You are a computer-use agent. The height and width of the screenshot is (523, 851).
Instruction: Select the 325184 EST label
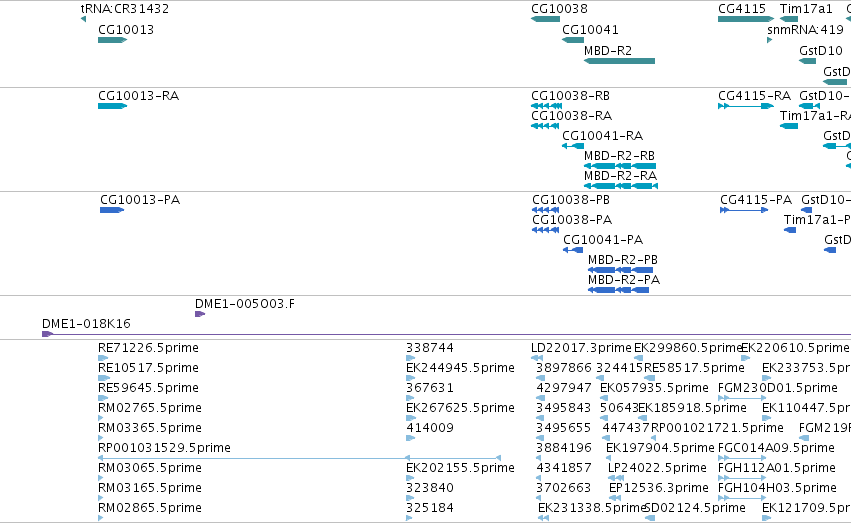point(430,508)
